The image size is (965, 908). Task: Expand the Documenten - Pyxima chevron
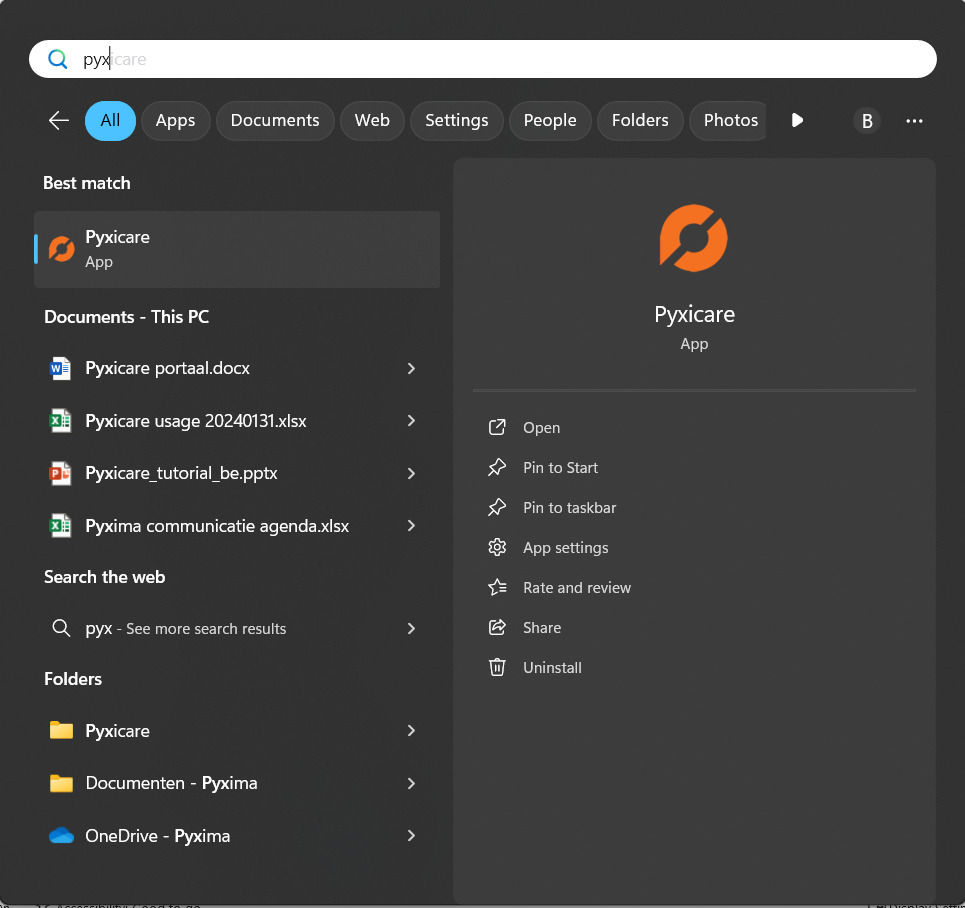coord(411,783)
